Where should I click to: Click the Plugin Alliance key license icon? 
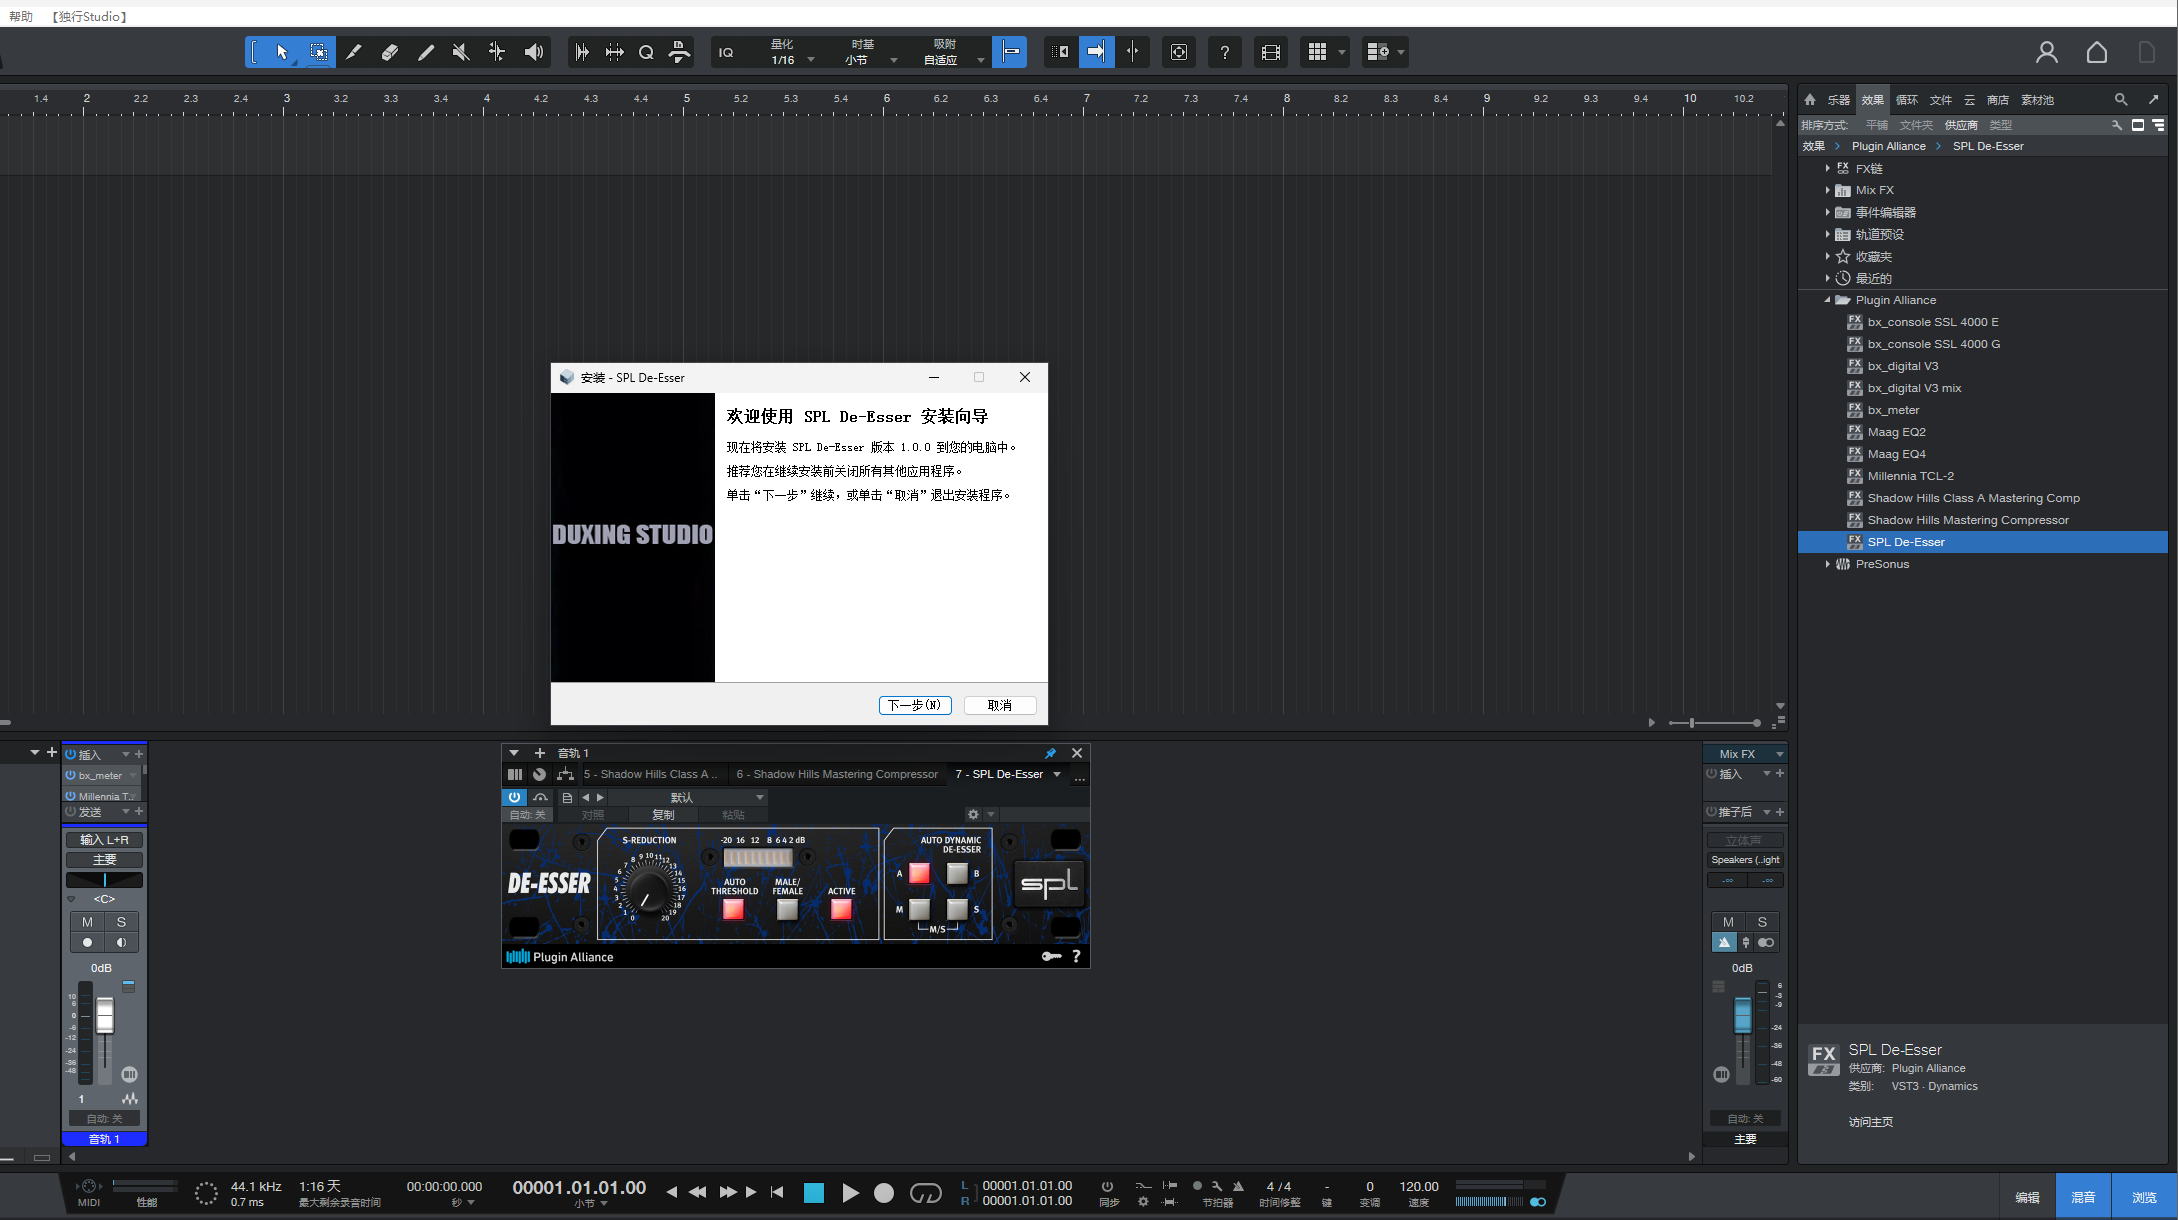(x=1051, y=956)
